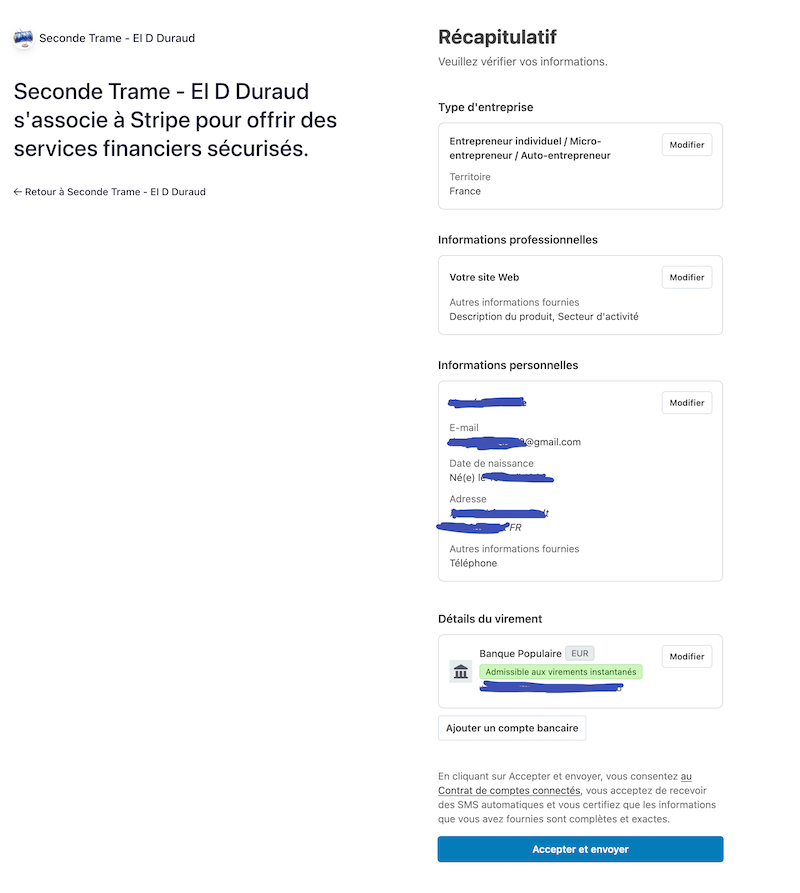Select the Votre site Web entry
This screenshot has height=893, width=800.
485,277
